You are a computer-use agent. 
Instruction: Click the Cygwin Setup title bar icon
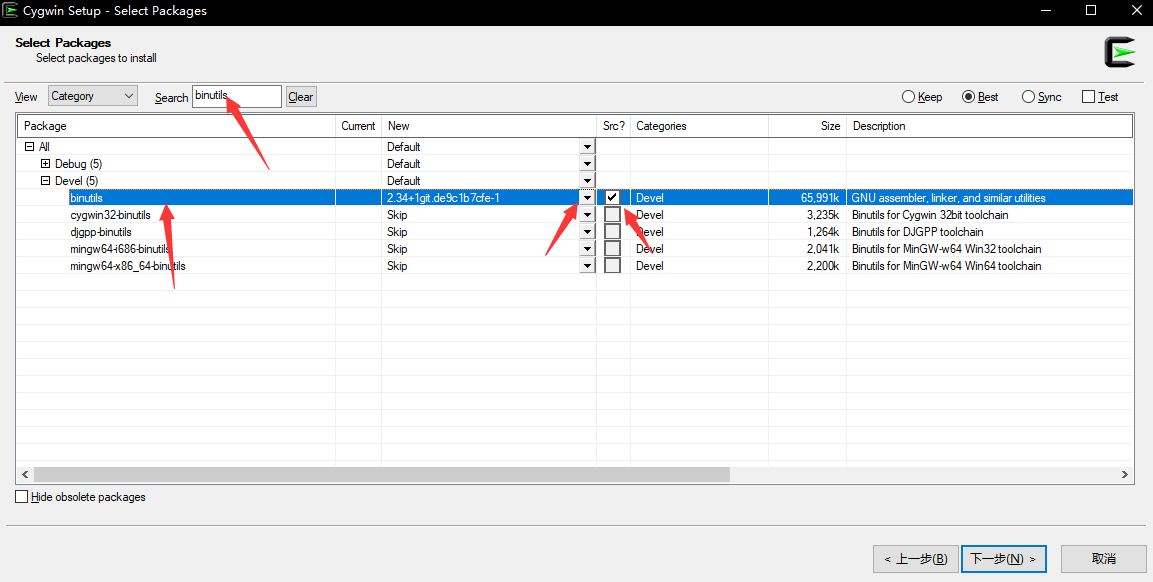[10, 10]
